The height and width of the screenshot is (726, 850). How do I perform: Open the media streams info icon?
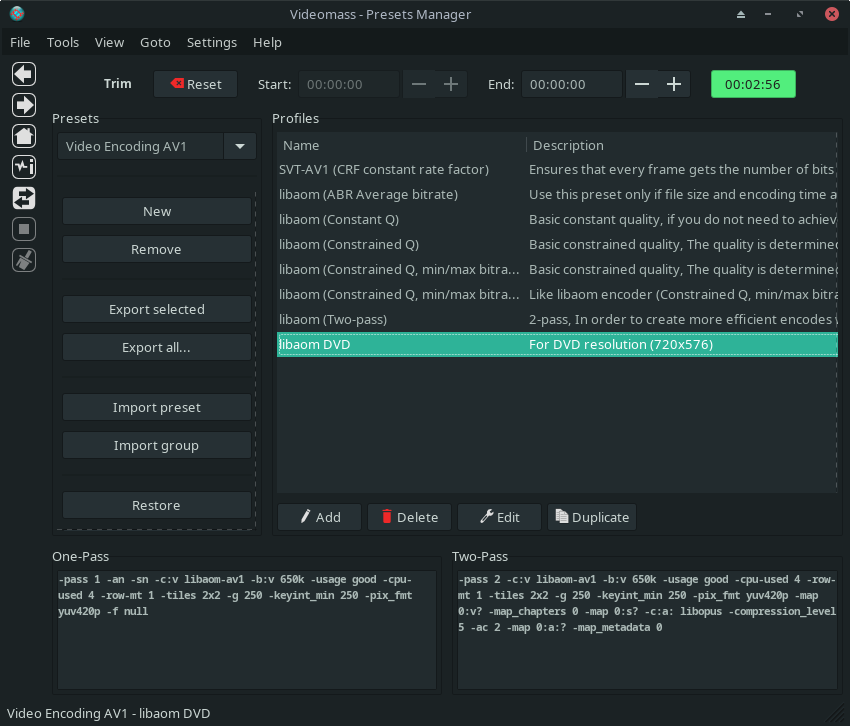[24, 167]
